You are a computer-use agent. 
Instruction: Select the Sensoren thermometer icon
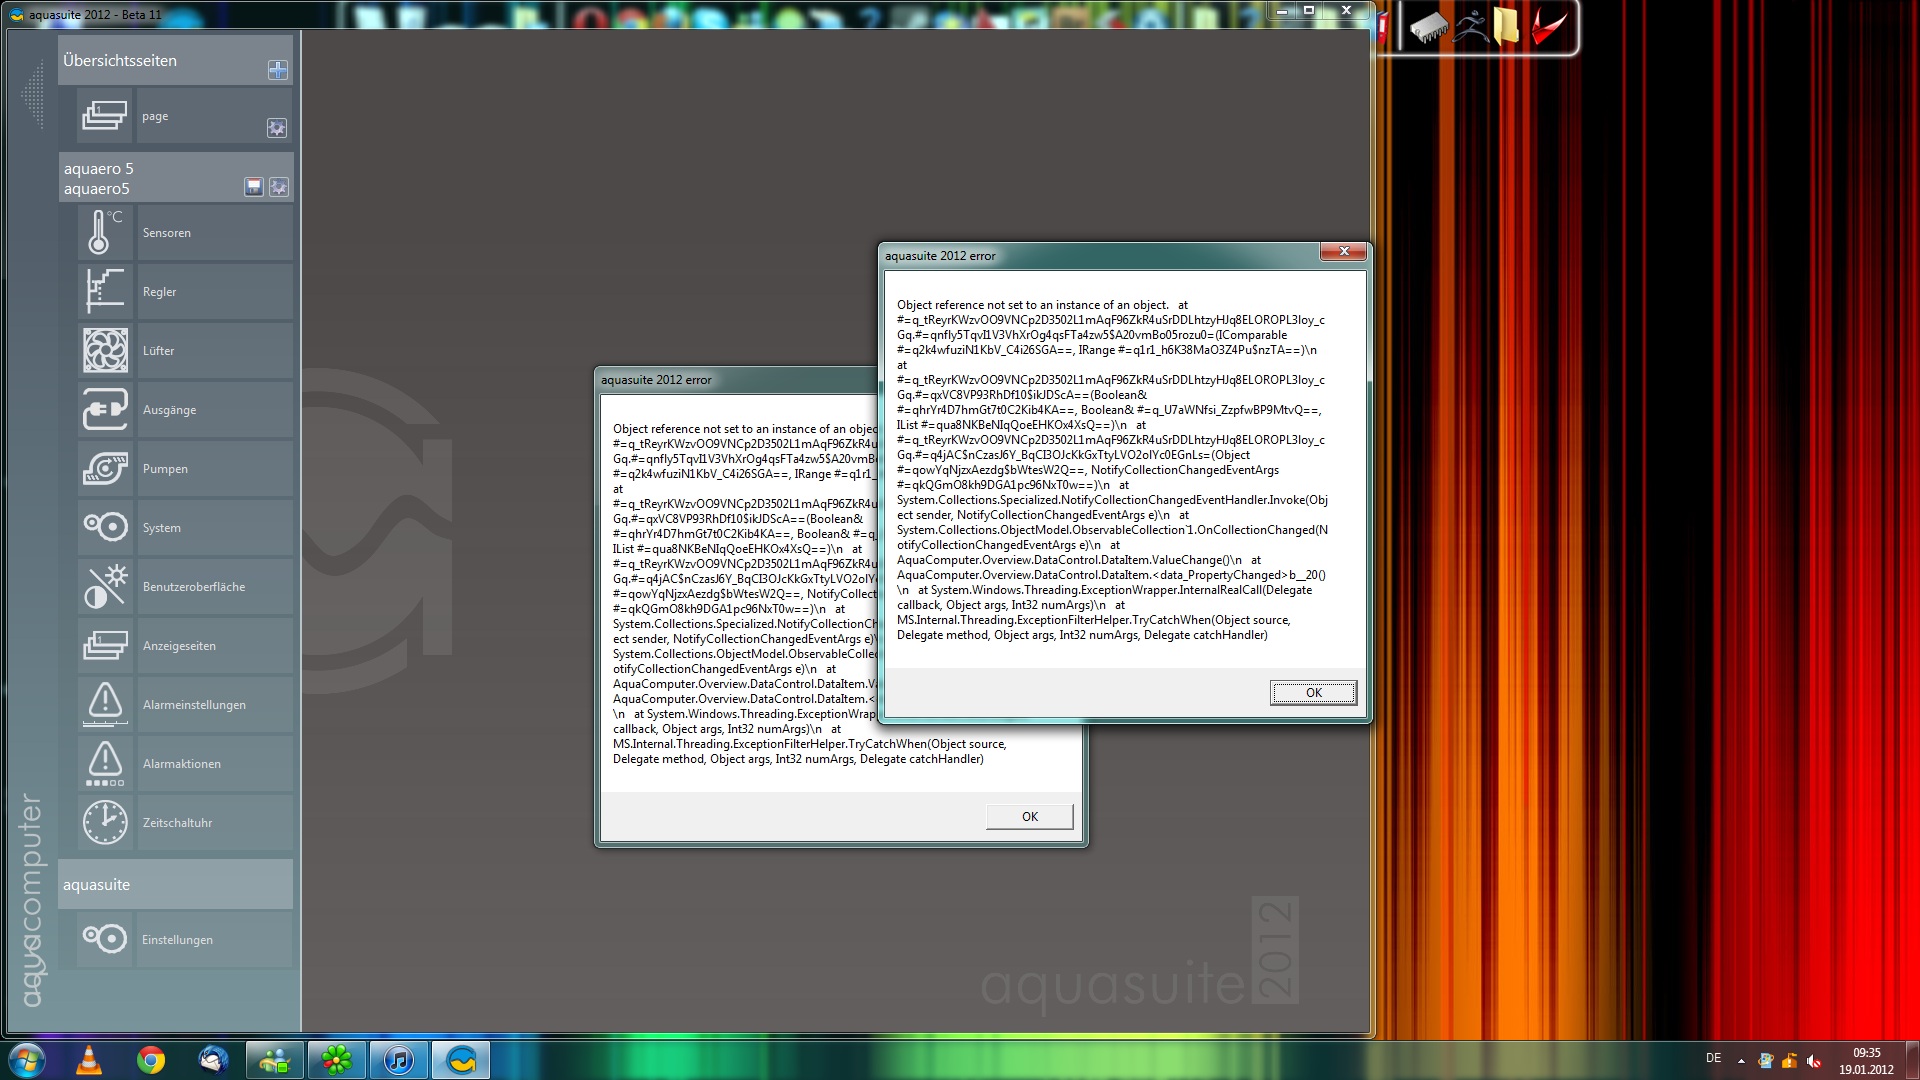point(105,233)
